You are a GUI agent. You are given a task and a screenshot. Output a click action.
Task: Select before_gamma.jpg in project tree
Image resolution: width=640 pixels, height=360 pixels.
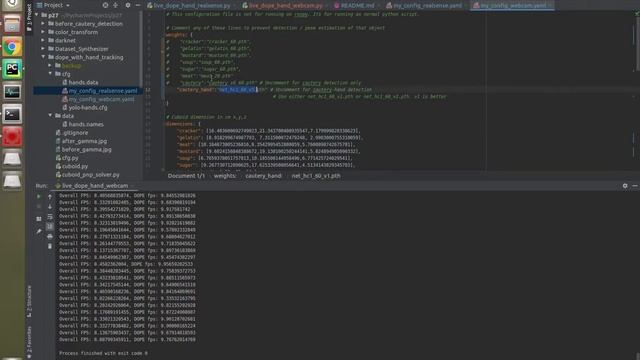83,149
